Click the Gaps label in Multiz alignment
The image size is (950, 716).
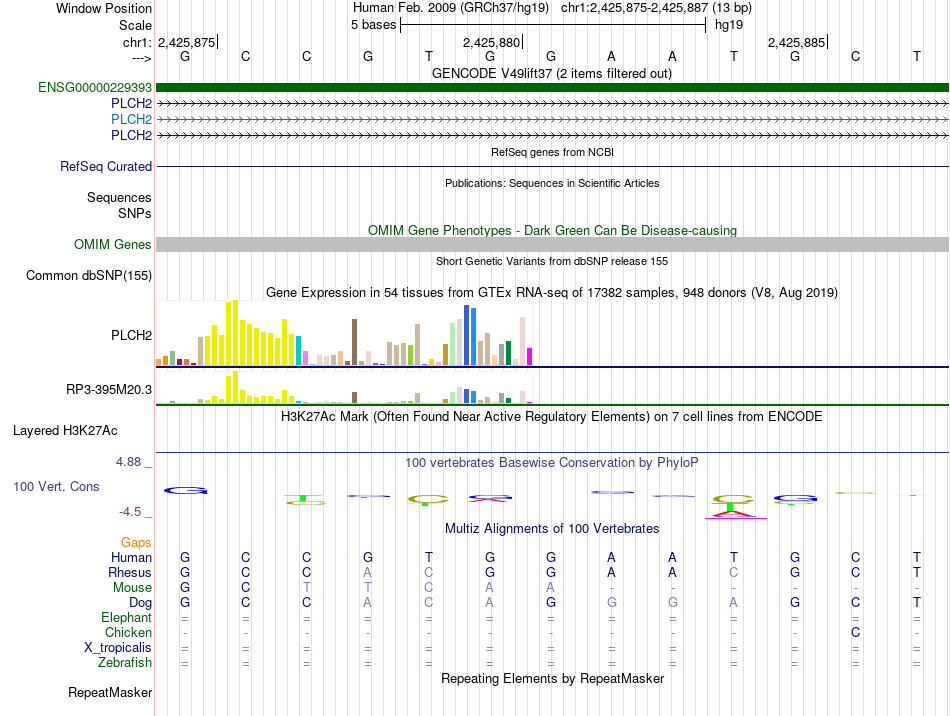click(x=136, y=543)
